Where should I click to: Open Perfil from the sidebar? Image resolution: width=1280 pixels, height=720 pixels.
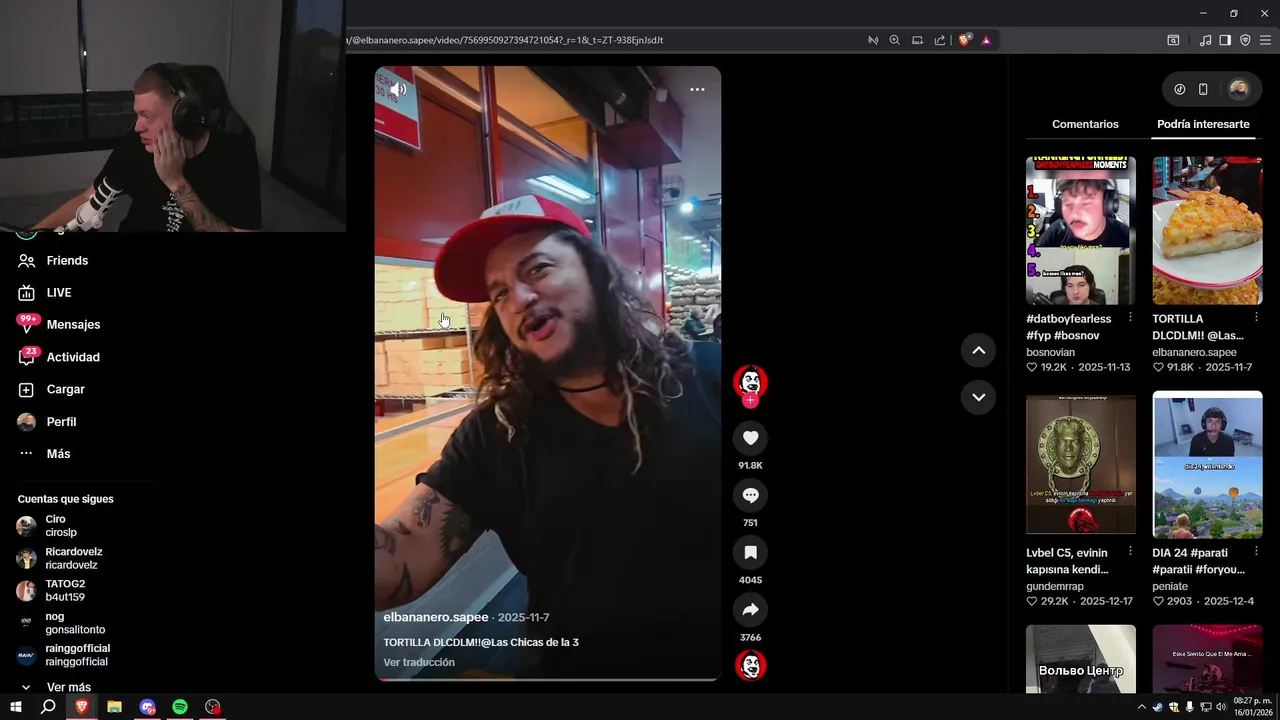(61, 422)
